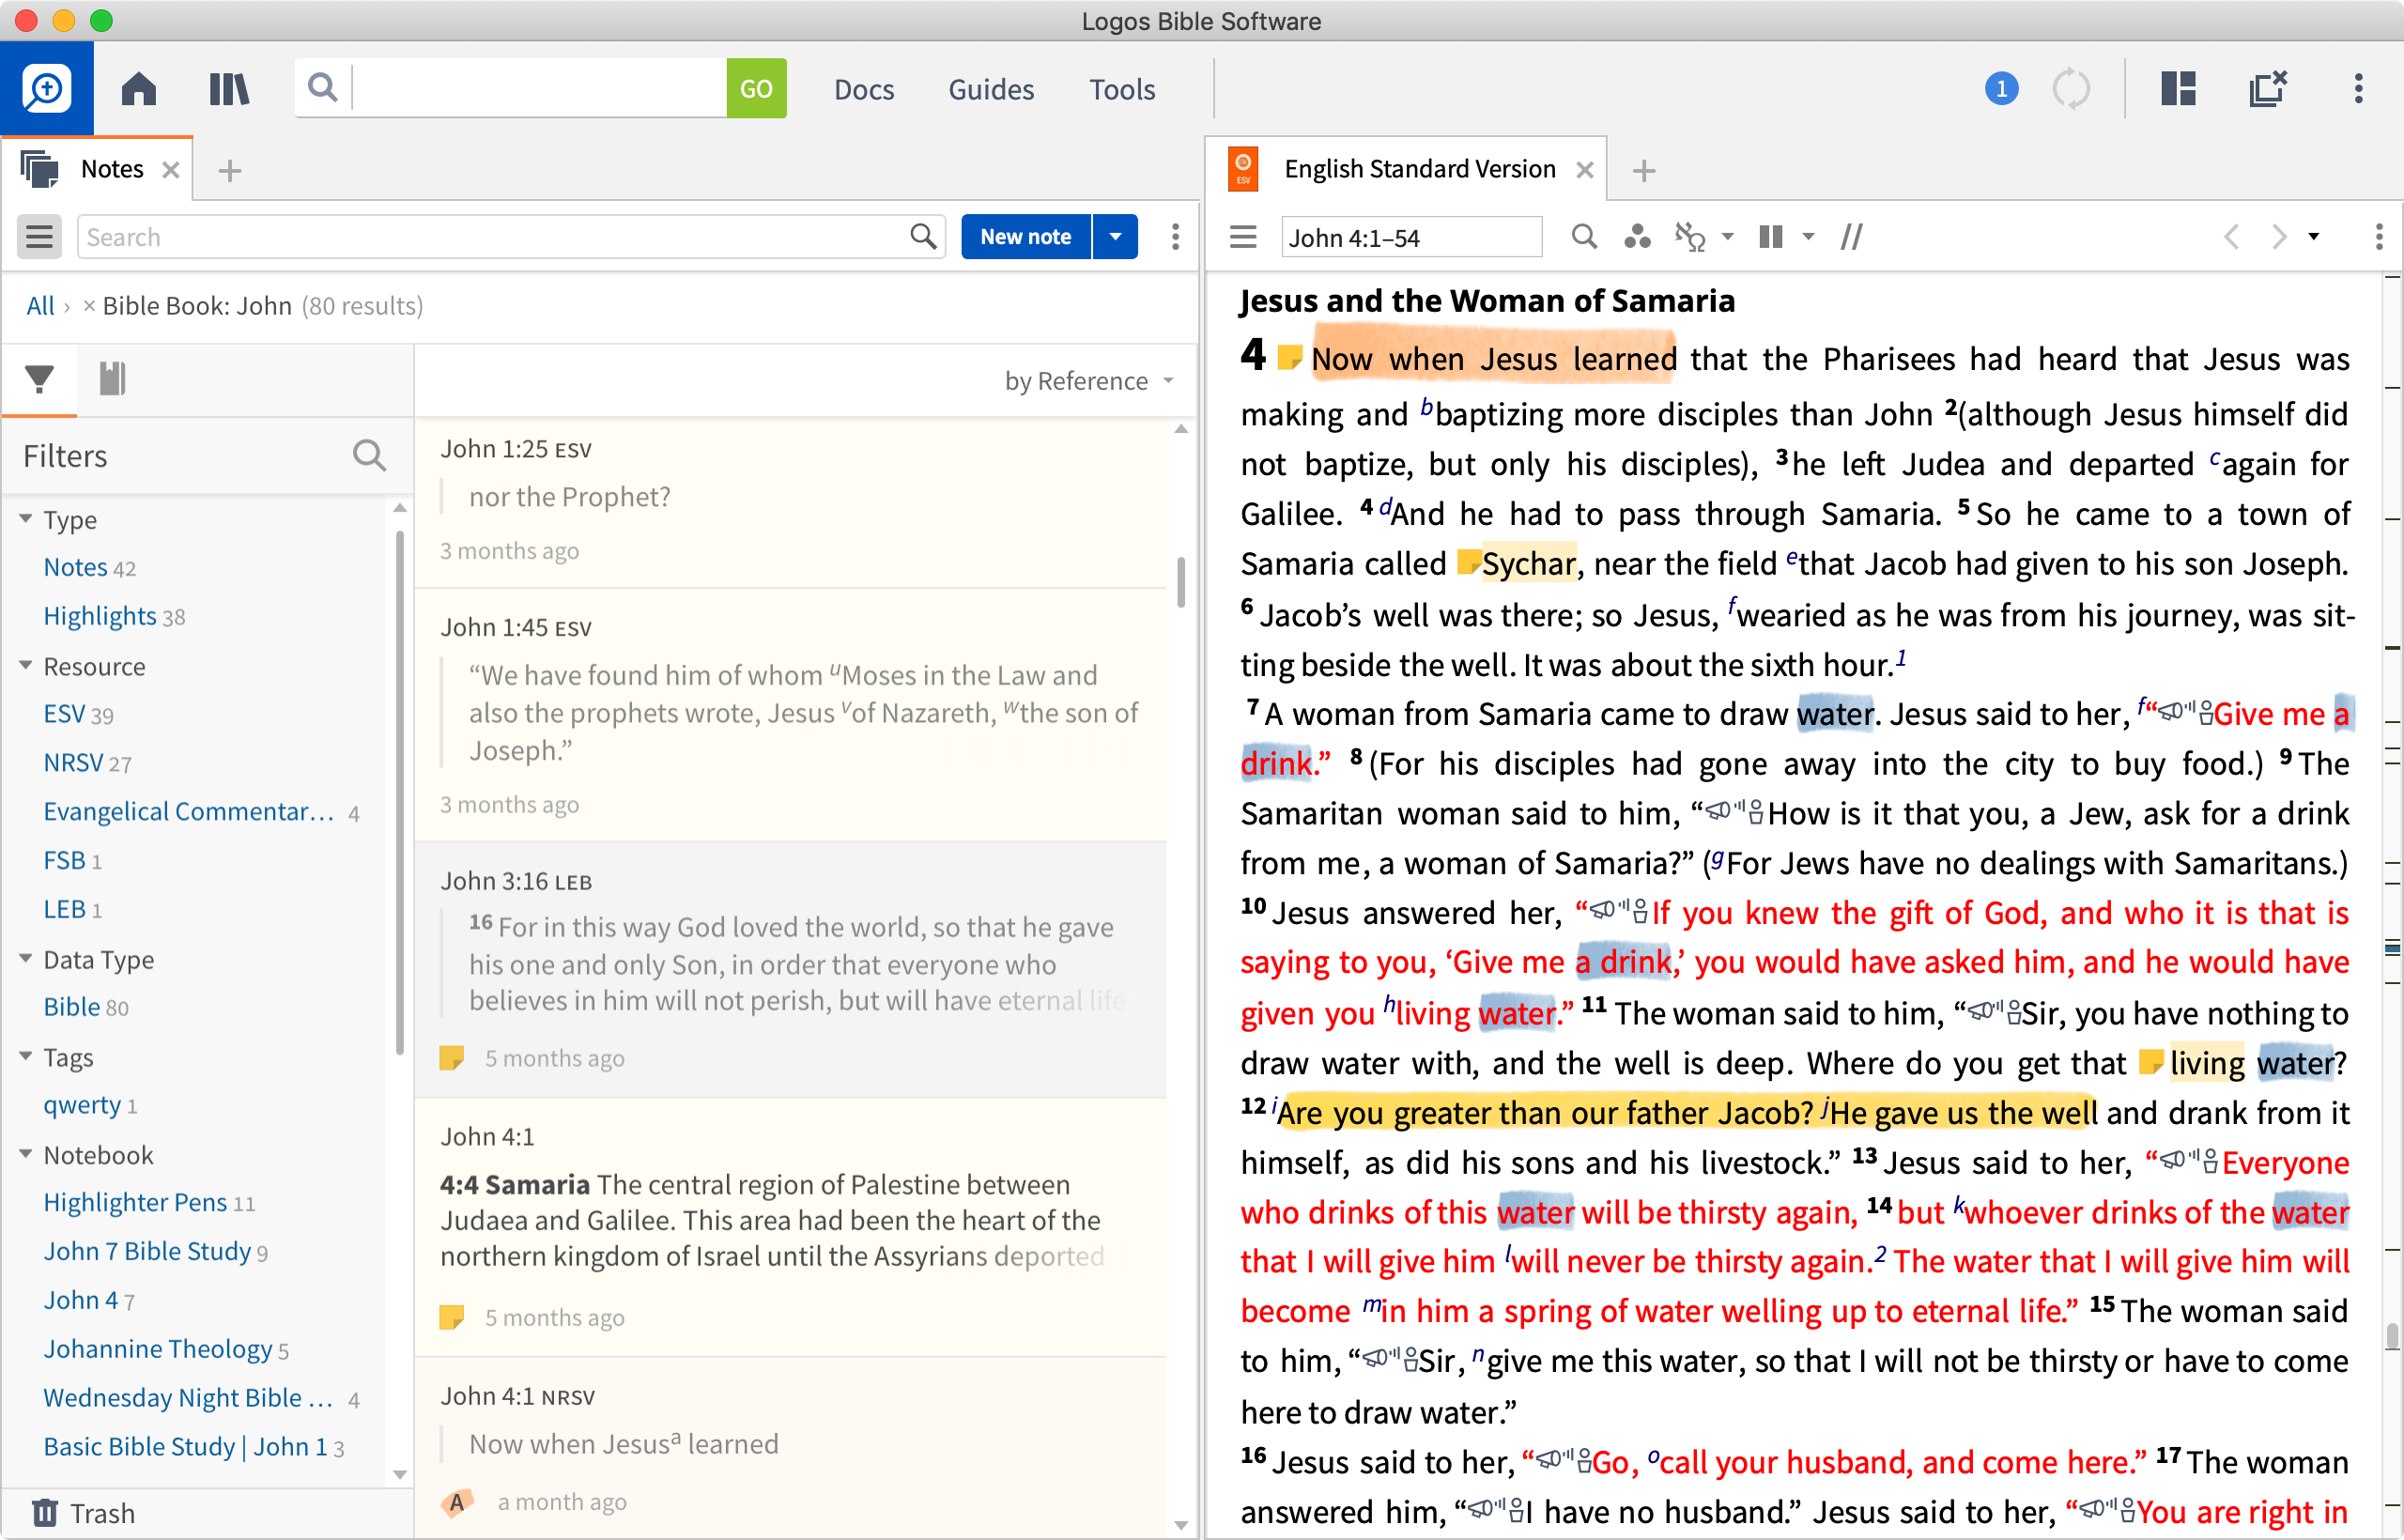Open the Library books icon
This screenshot has width=2404, height=1540.
[229, 89]
